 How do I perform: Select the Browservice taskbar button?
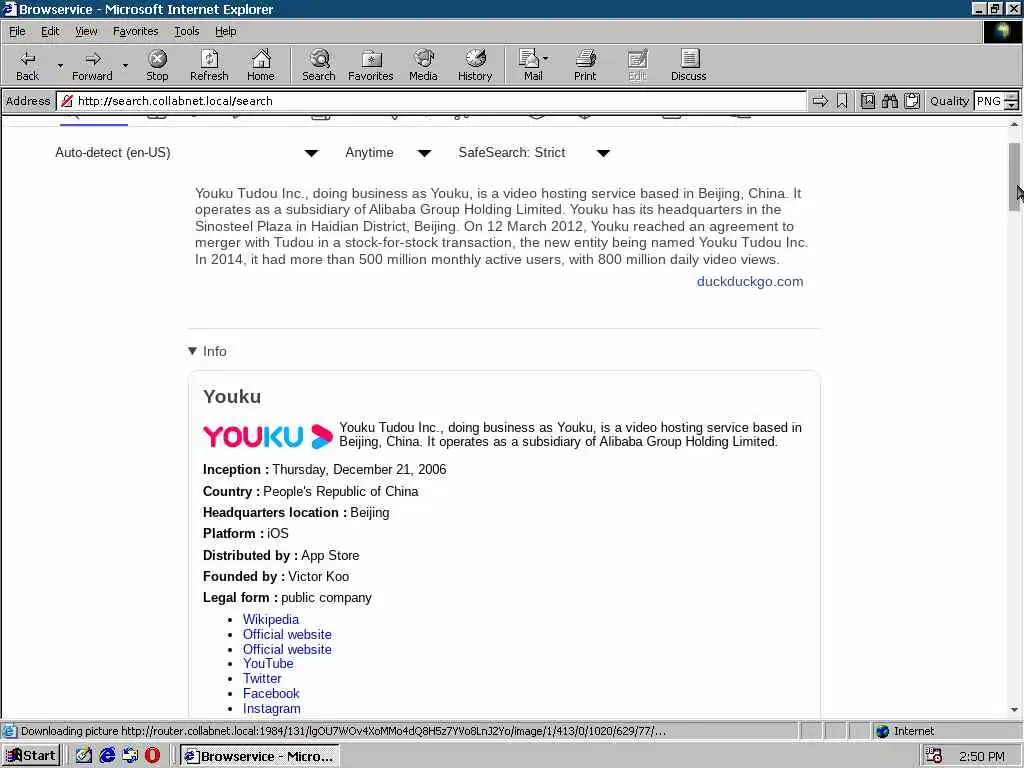click(260, 756)
